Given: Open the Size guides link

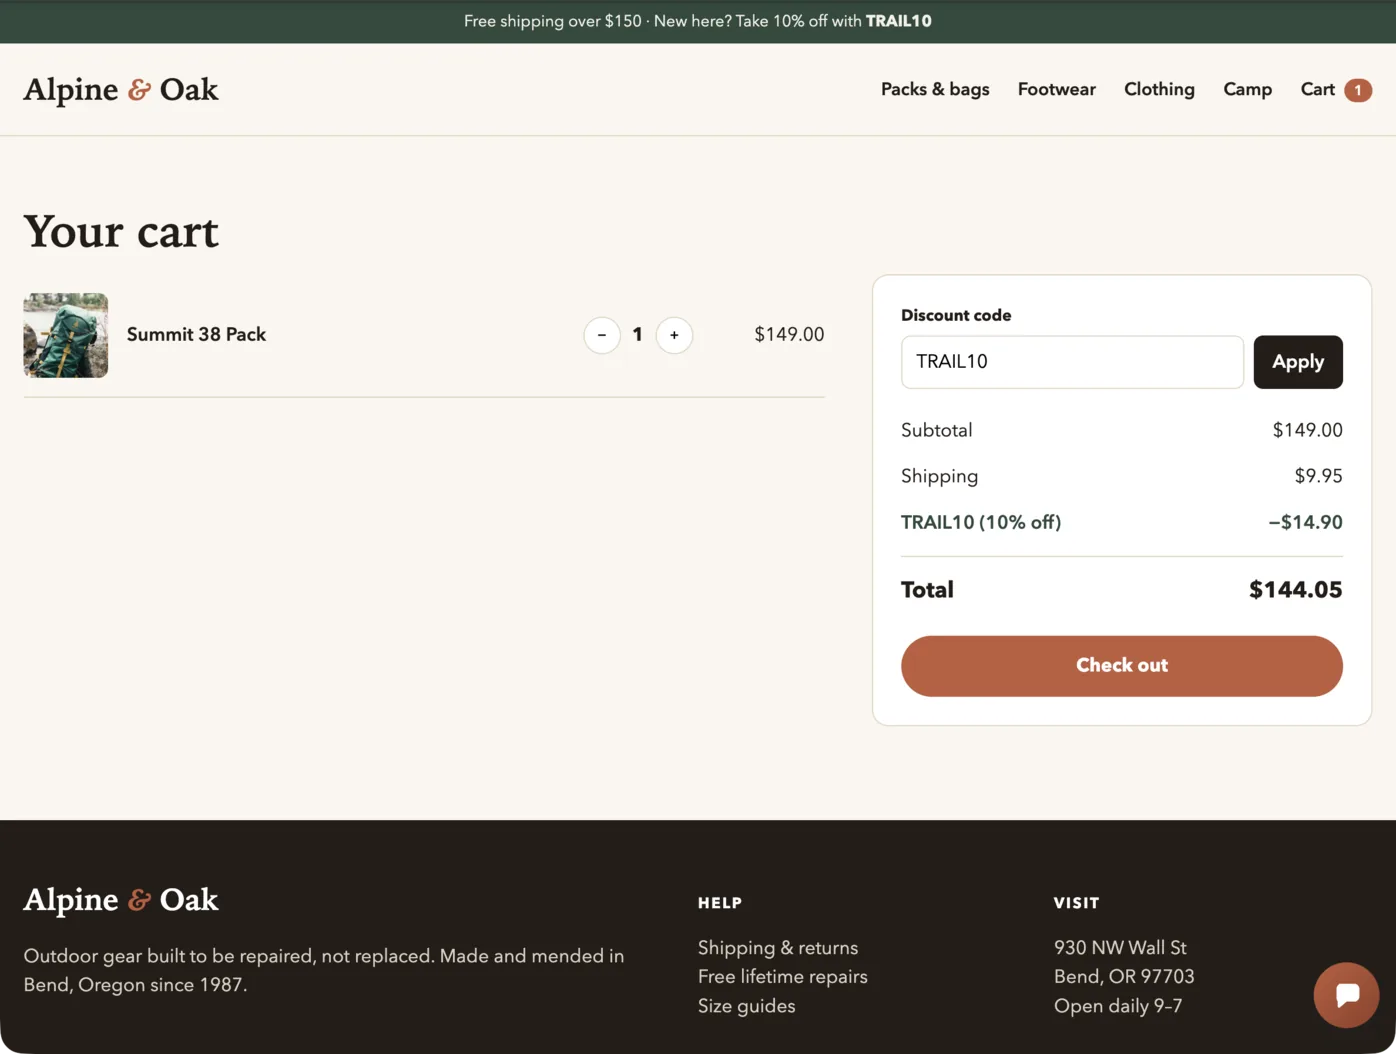Looking at the screenshot, I should 747,1005.
